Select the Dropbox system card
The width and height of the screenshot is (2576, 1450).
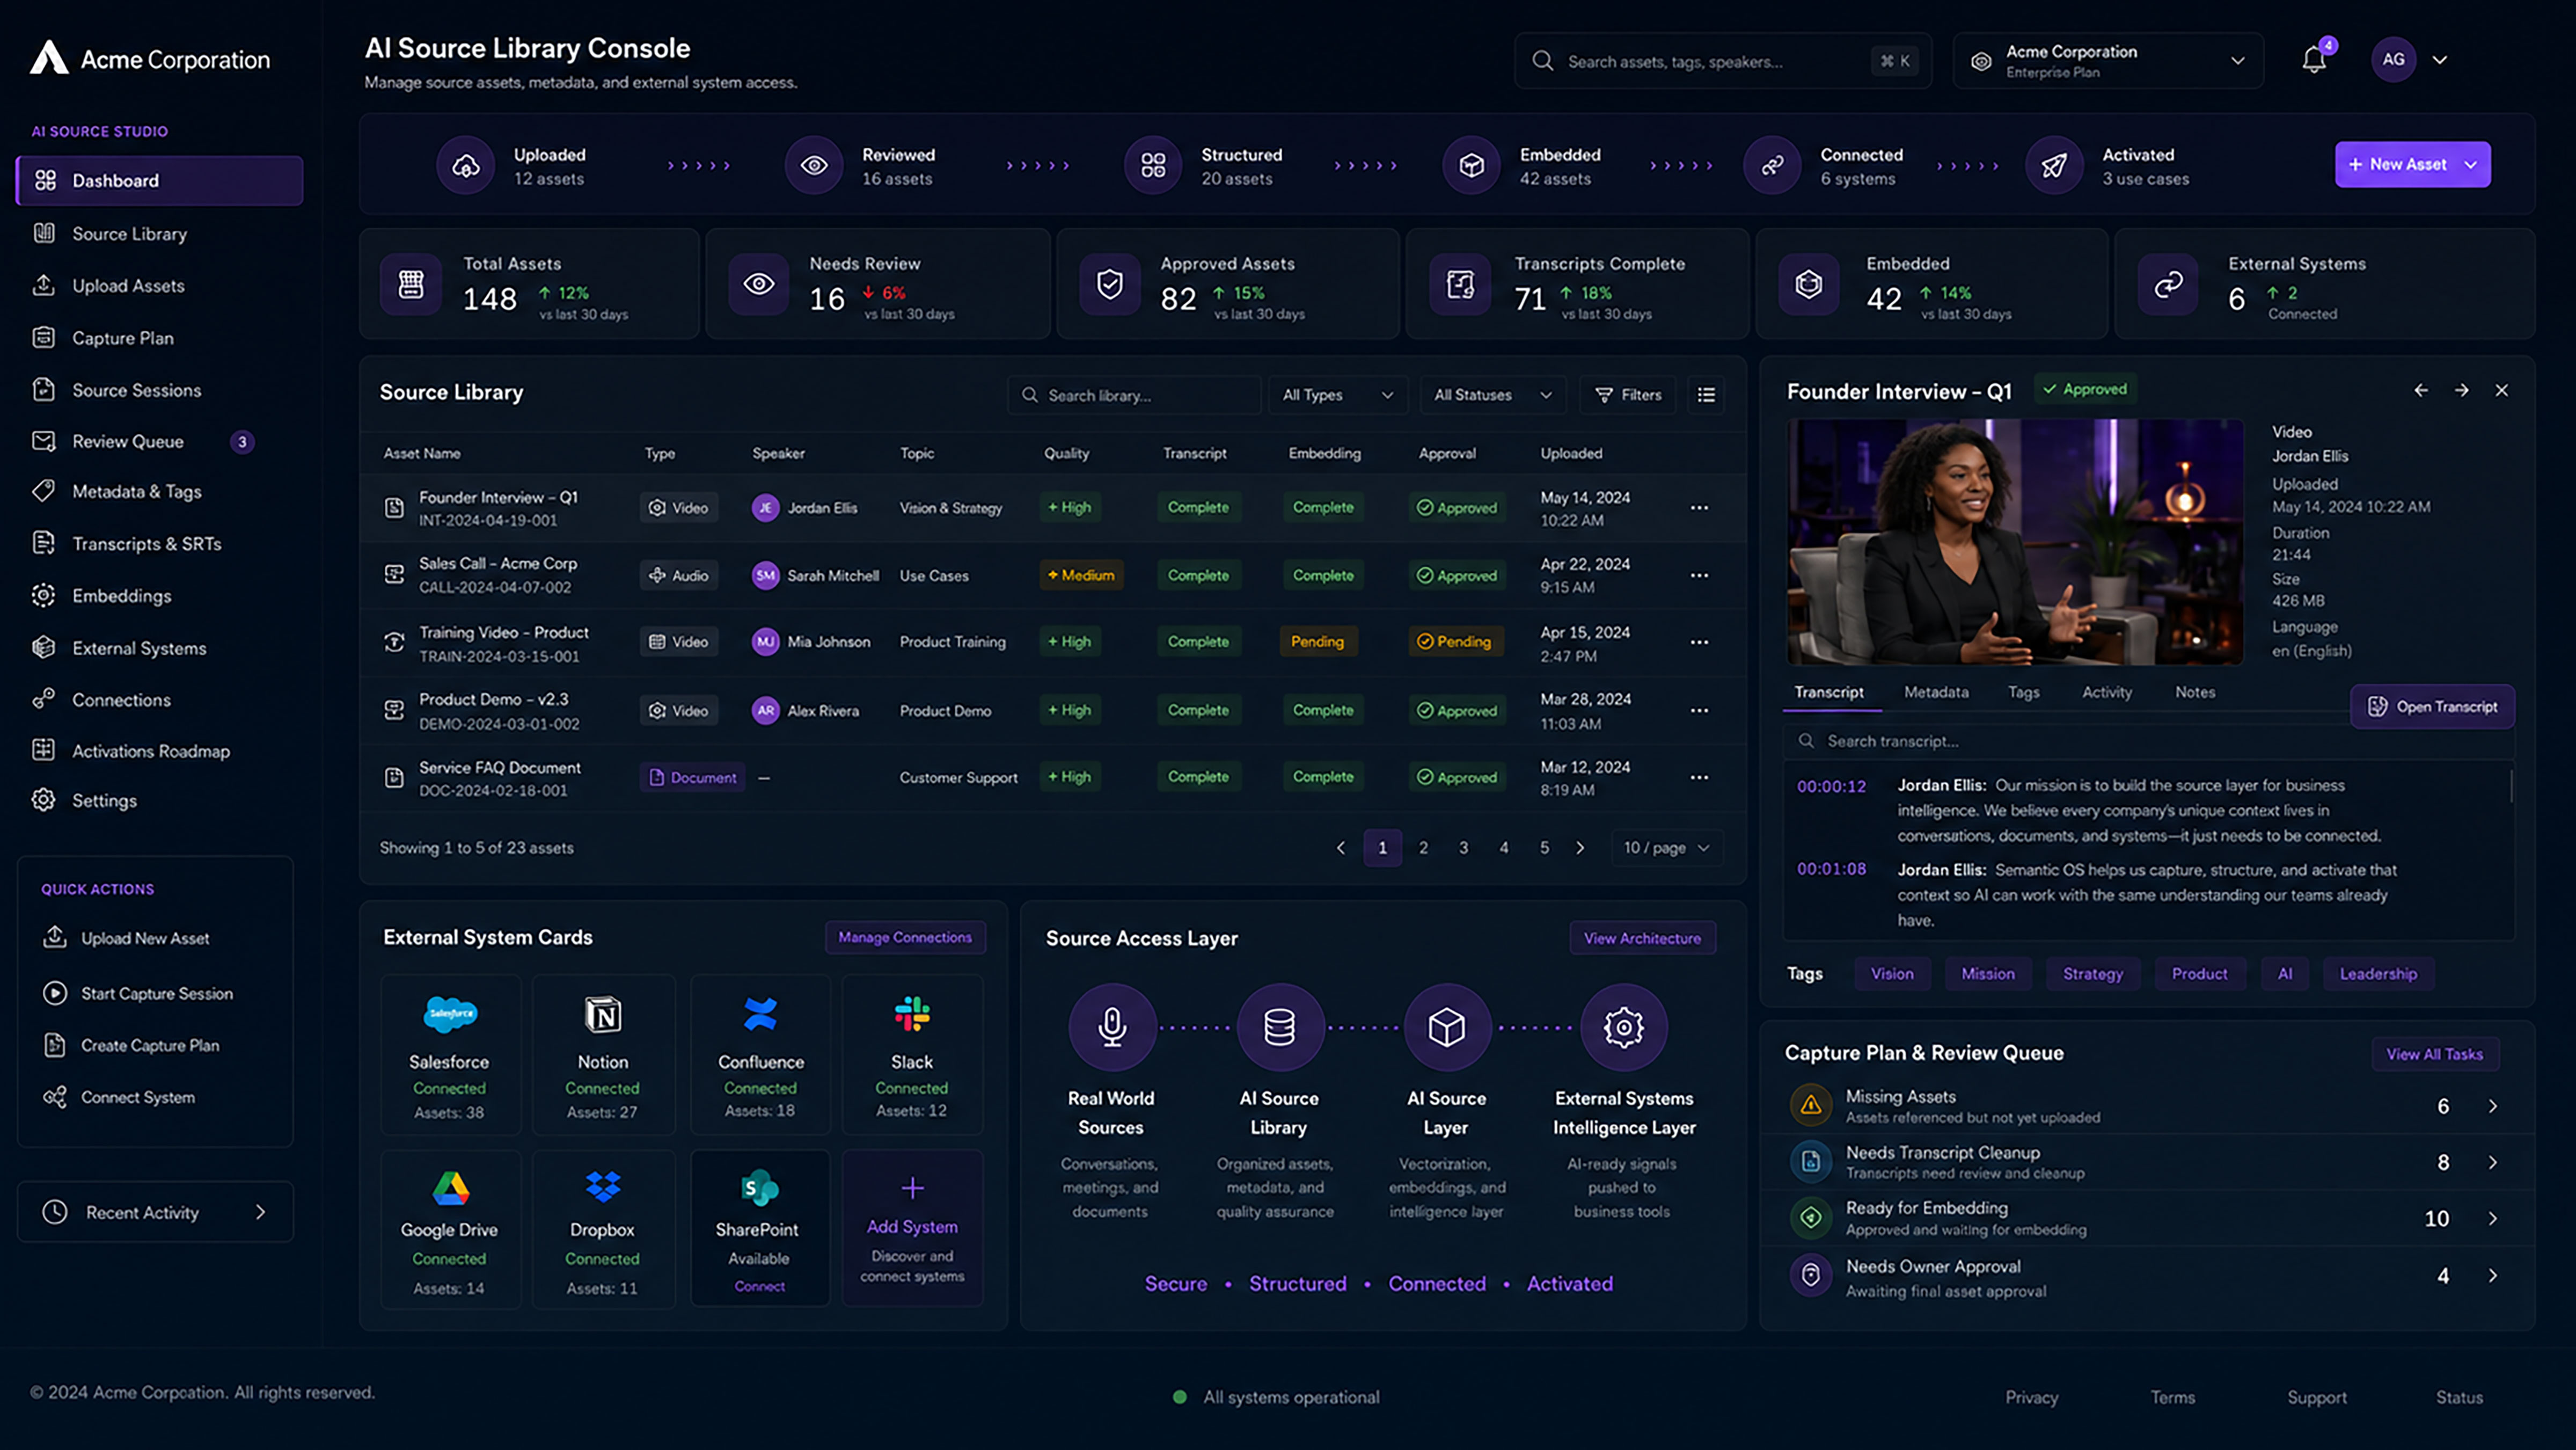[603, 1229]
